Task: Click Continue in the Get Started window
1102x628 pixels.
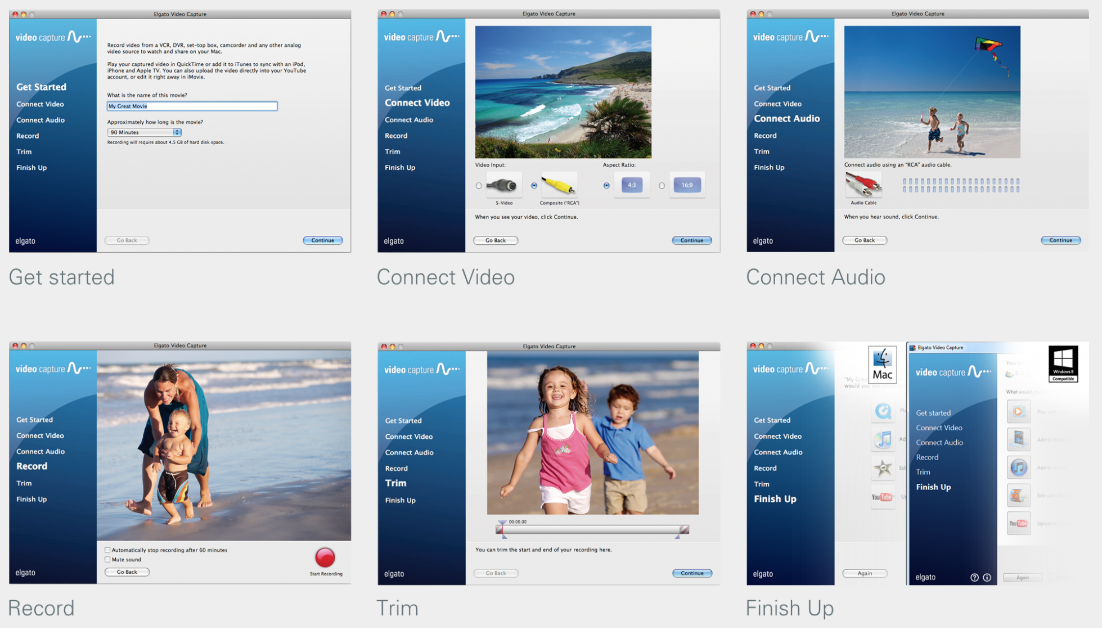Action: click(322, 240)
